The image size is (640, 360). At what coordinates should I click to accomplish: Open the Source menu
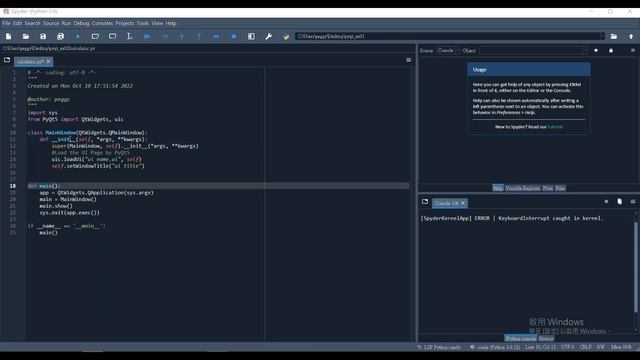pyautogui.click(x=51, y=23)
